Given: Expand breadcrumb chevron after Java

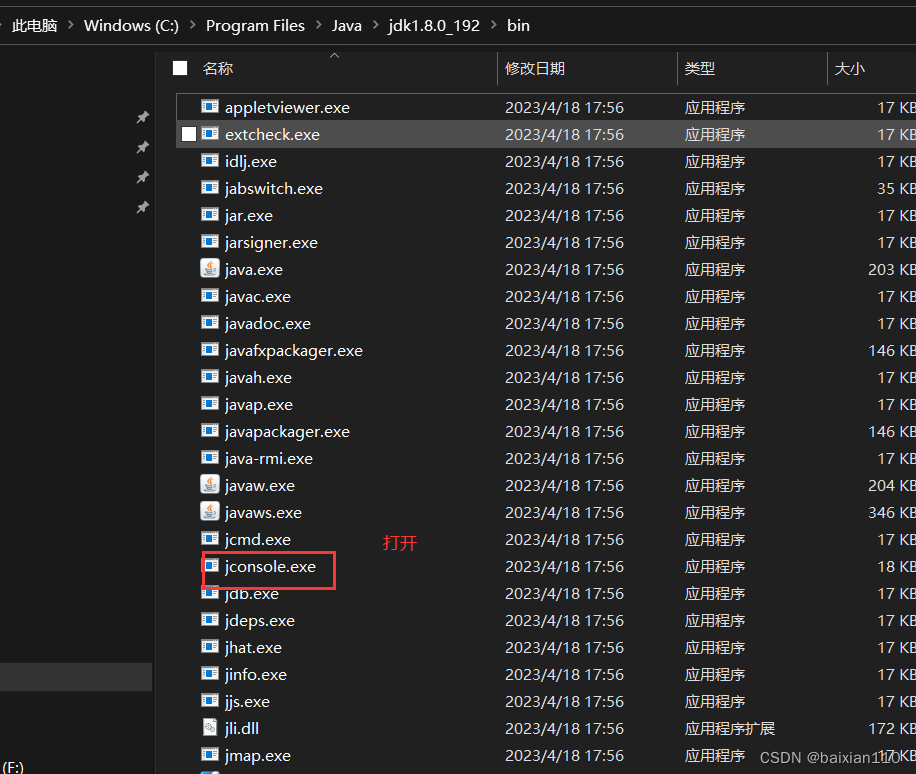Looking at the screenshot, I should (x=375, y=25).
